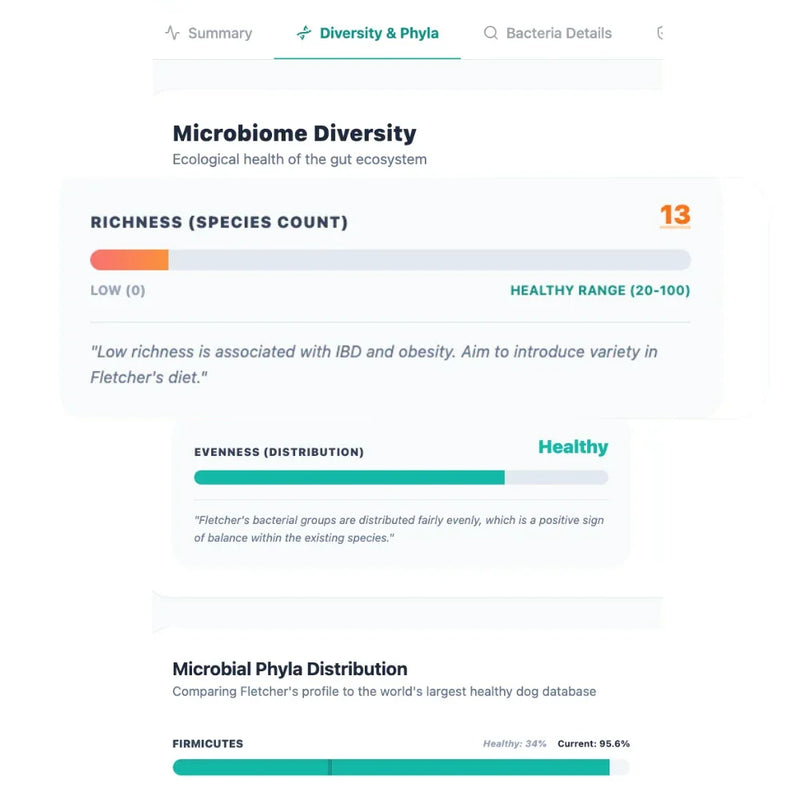Click the orange richness score 13
Image resolution: width=800 pixels, height=800 pixels.
point(675,216)
